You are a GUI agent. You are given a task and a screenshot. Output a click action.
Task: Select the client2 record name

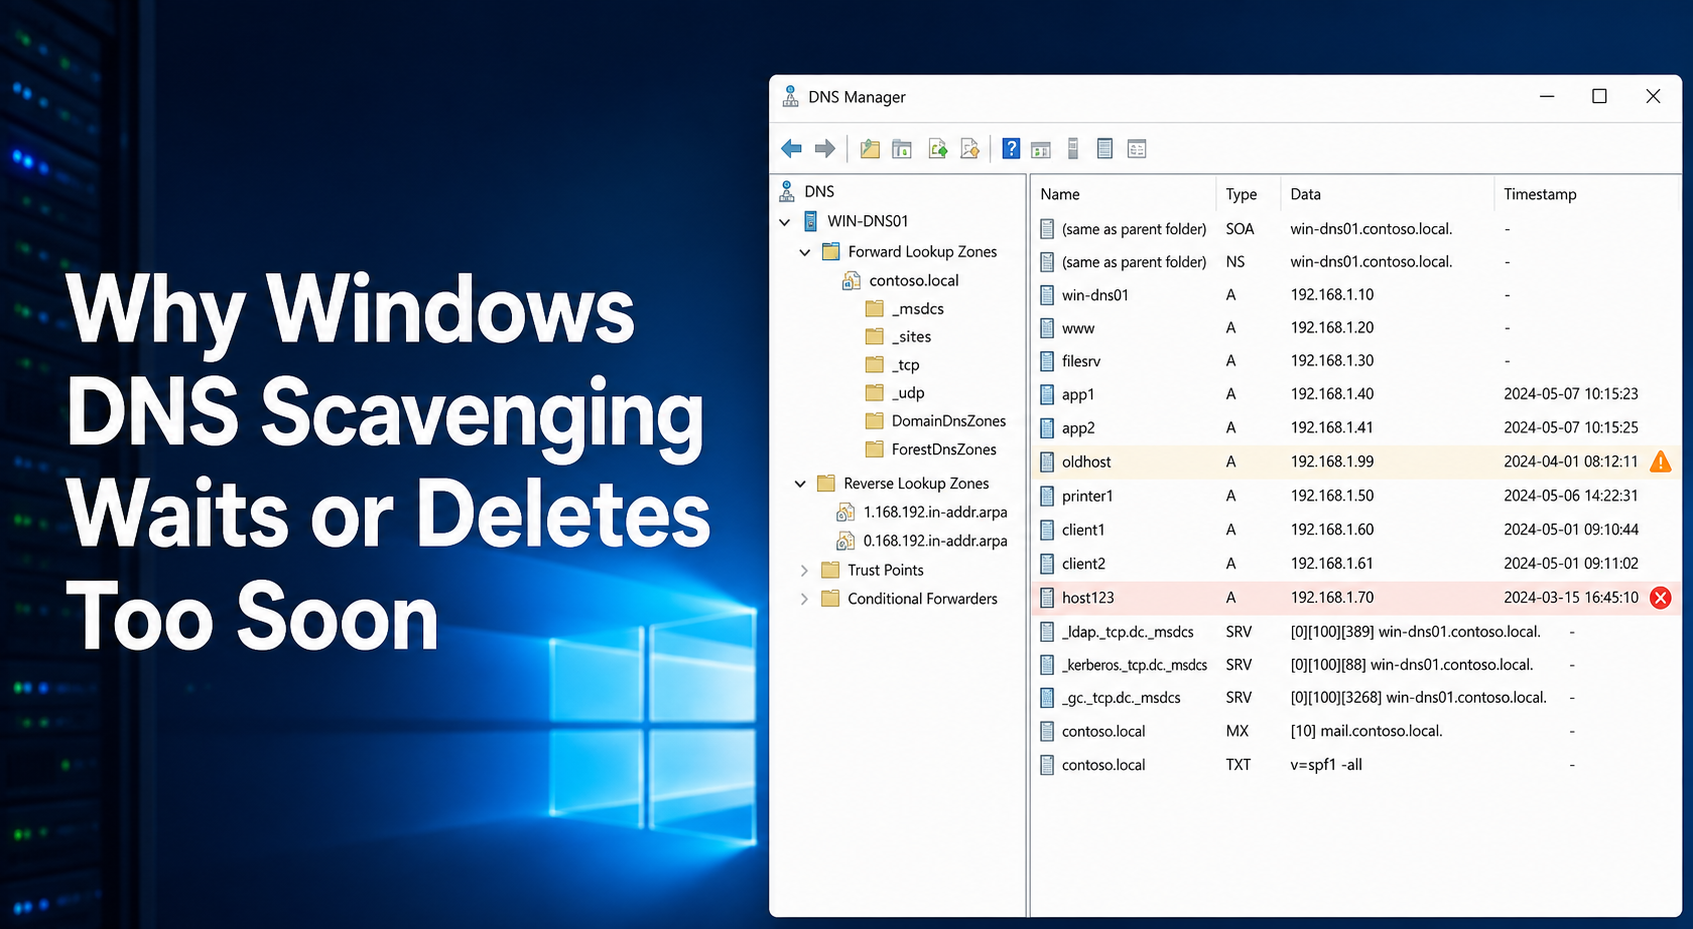(1083, 564)
